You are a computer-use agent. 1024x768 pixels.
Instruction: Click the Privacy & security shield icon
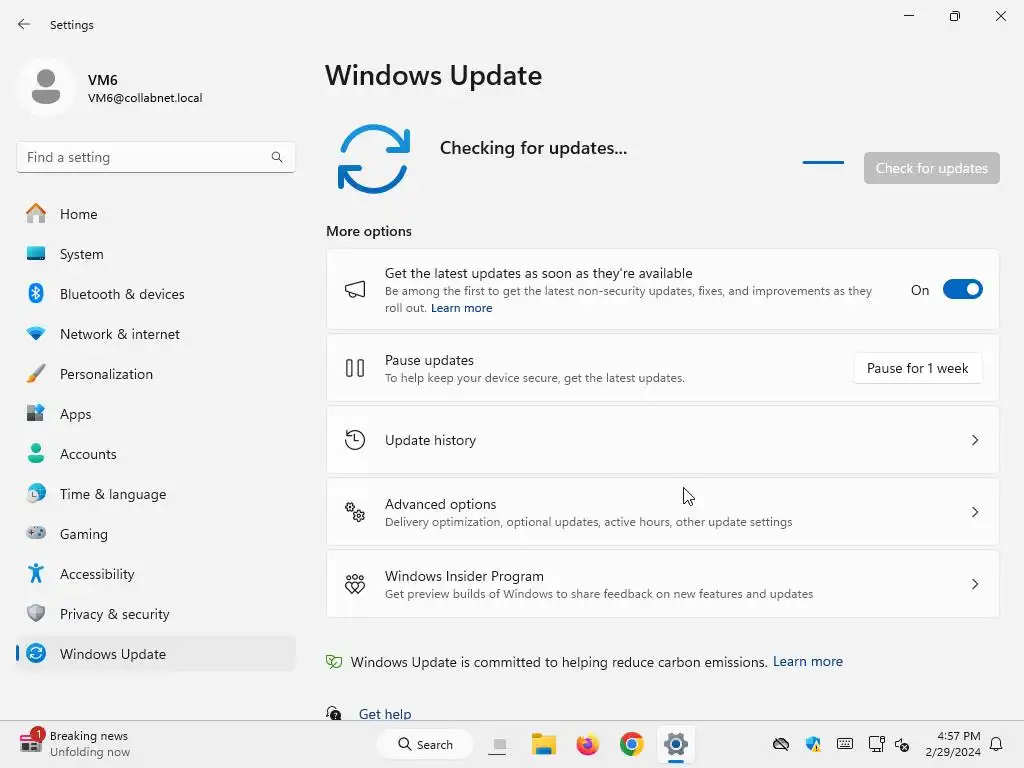point(36,613)
